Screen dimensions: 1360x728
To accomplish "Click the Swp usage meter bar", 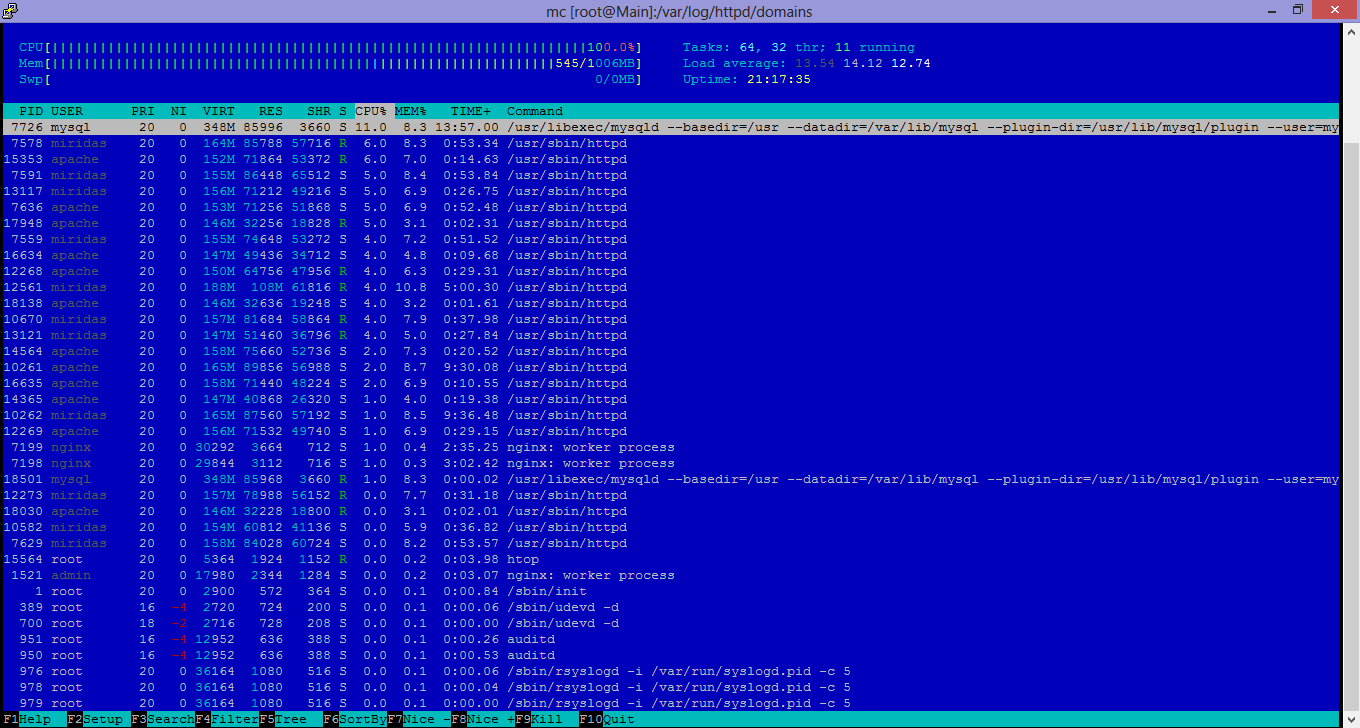I will pos(330,79).
